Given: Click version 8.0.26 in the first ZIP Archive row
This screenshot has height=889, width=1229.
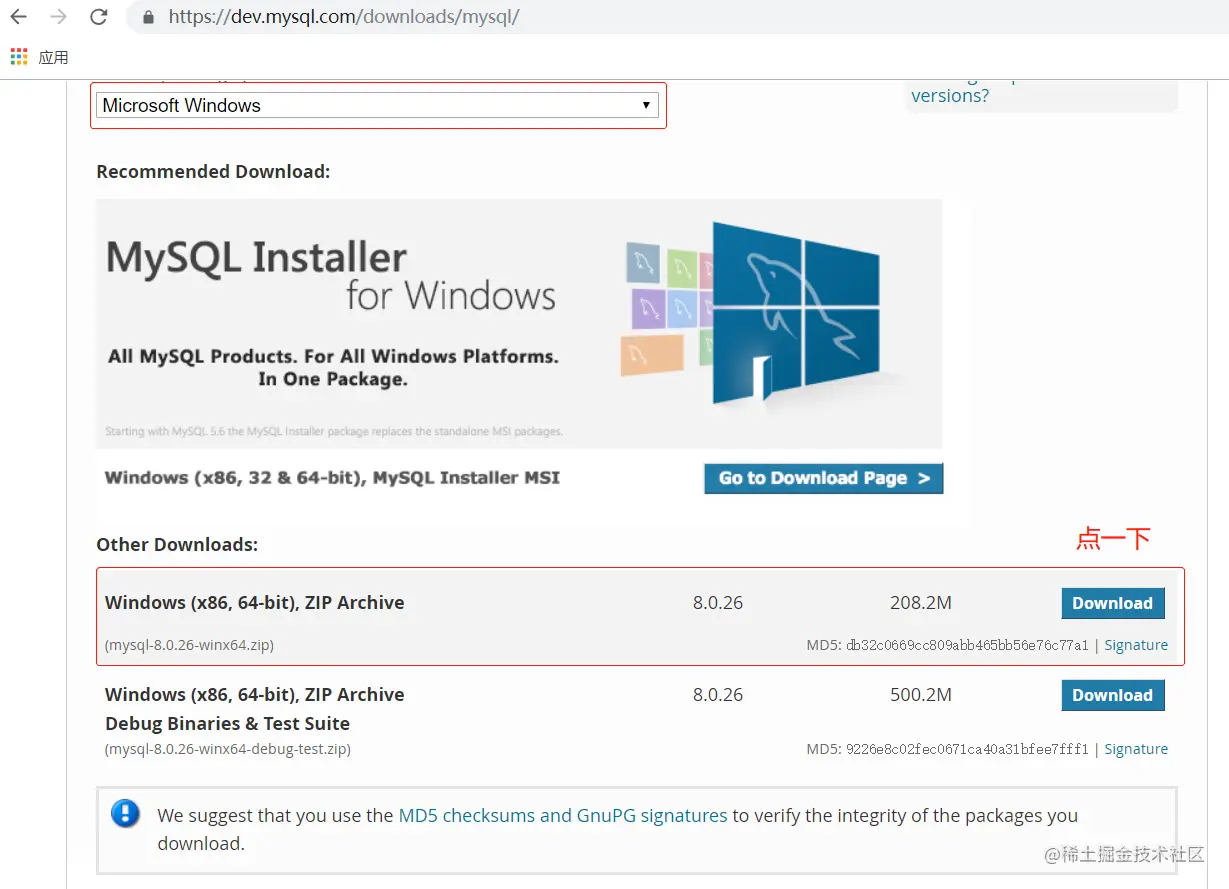Looking at the screenshot, I should click(x=718, y=603).
